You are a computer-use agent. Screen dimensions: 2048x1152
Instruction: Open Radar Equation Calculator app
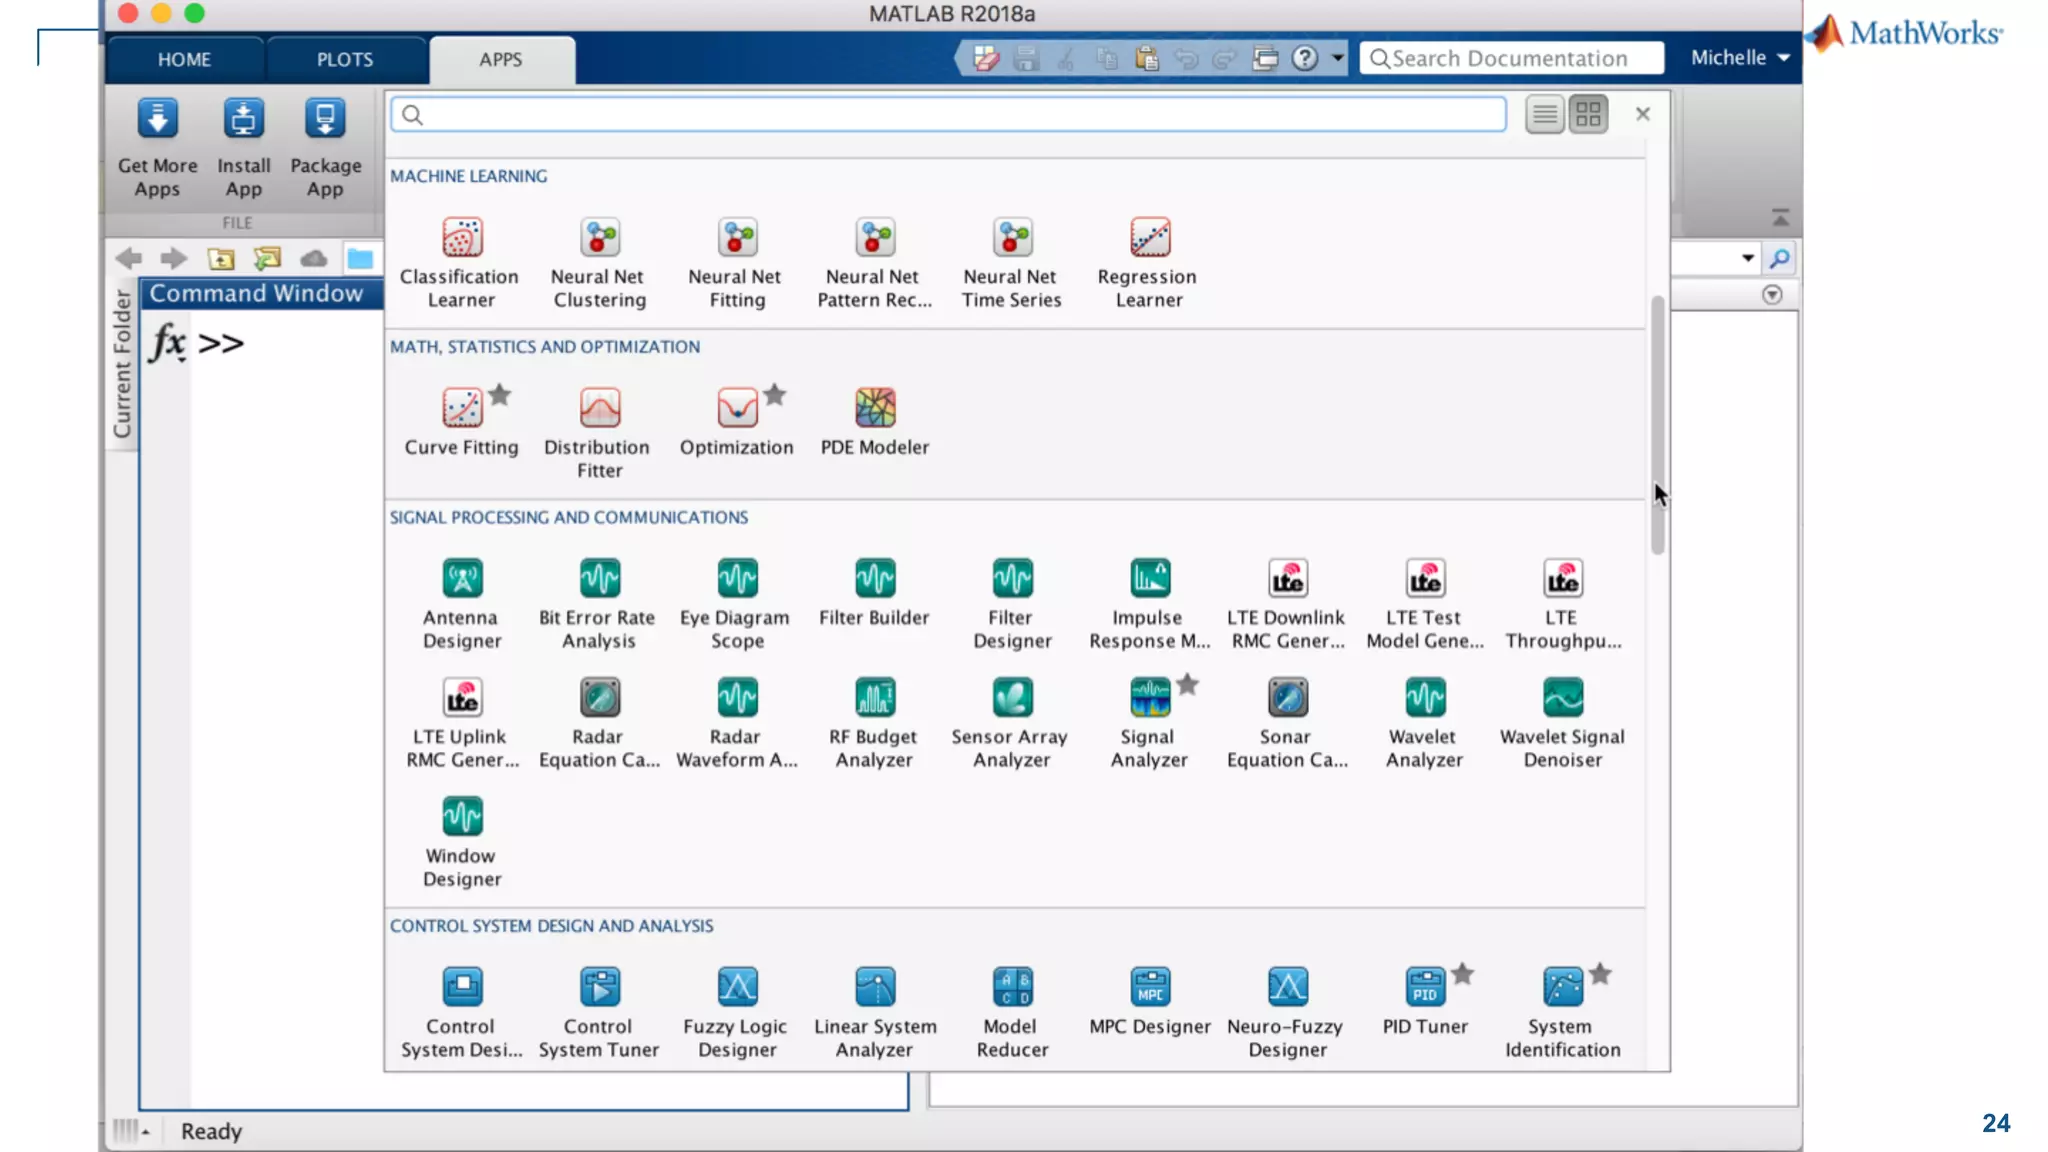tap(599, 722)
